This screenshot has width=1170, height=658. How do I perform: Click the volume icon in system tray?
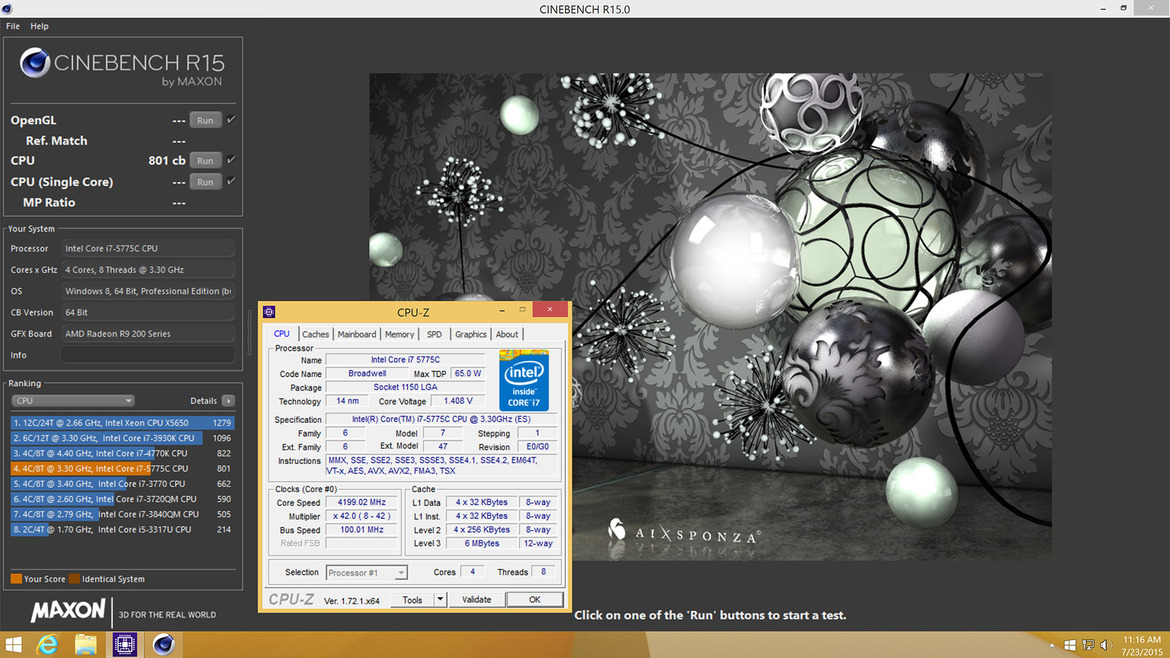1106,645
